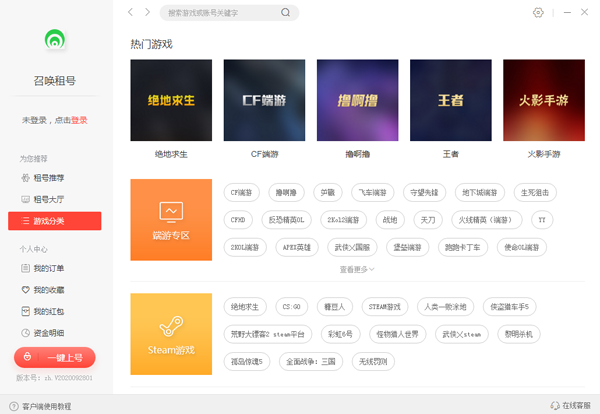600x414 pixels.
Task: Click the Steam游戏 logo tile
Action: click(171, 333)
